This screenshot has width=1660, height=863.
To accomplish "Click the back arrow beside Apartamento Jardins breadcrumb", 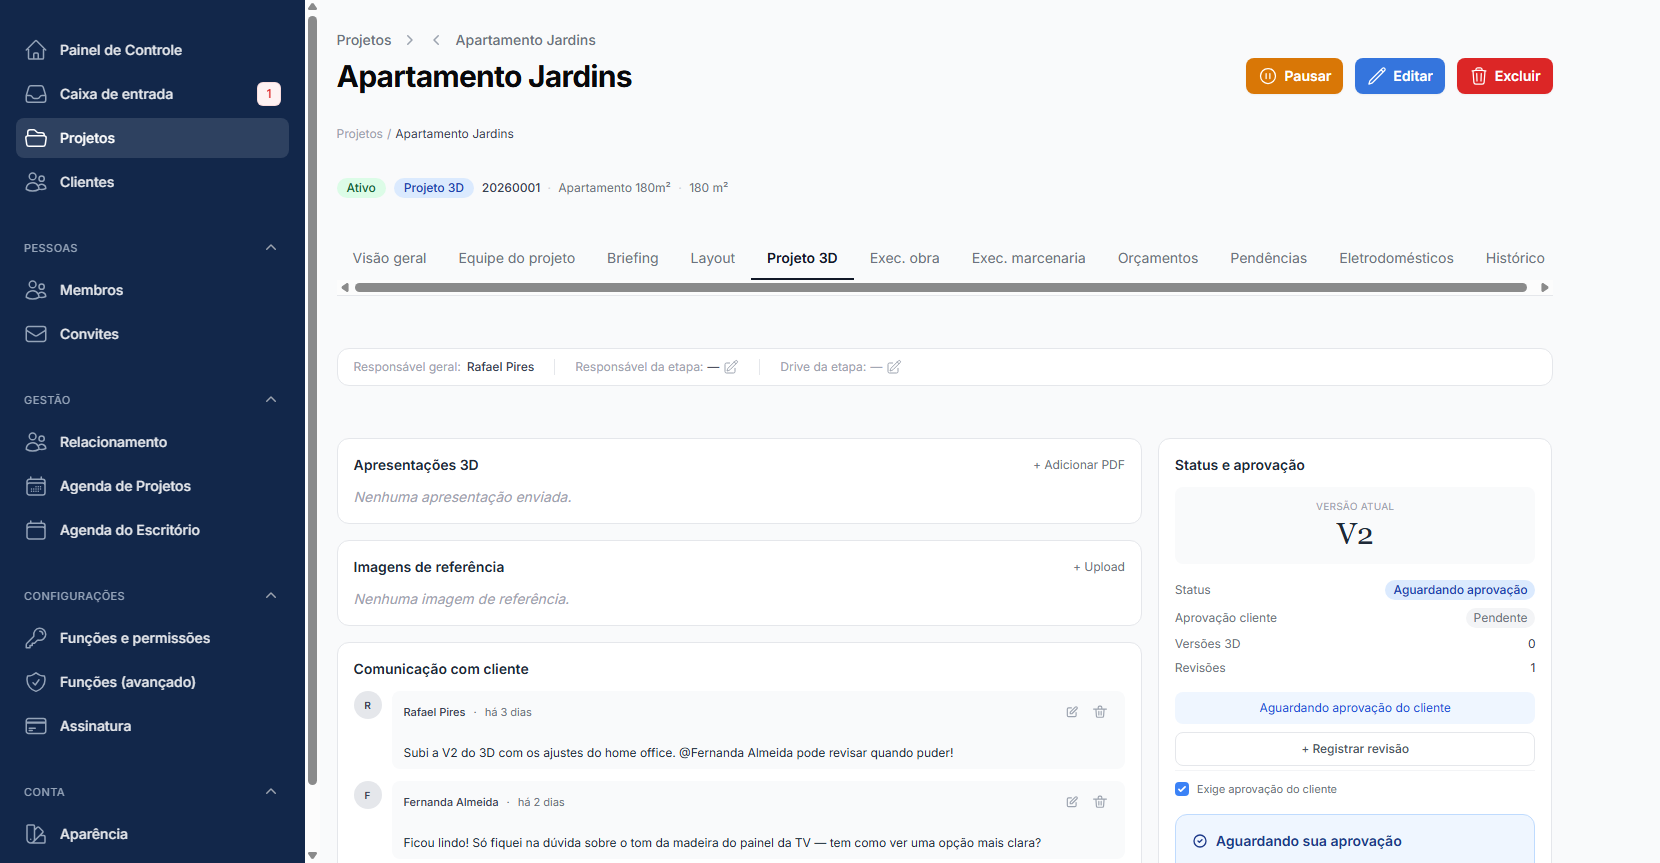I will coord(436,40).
